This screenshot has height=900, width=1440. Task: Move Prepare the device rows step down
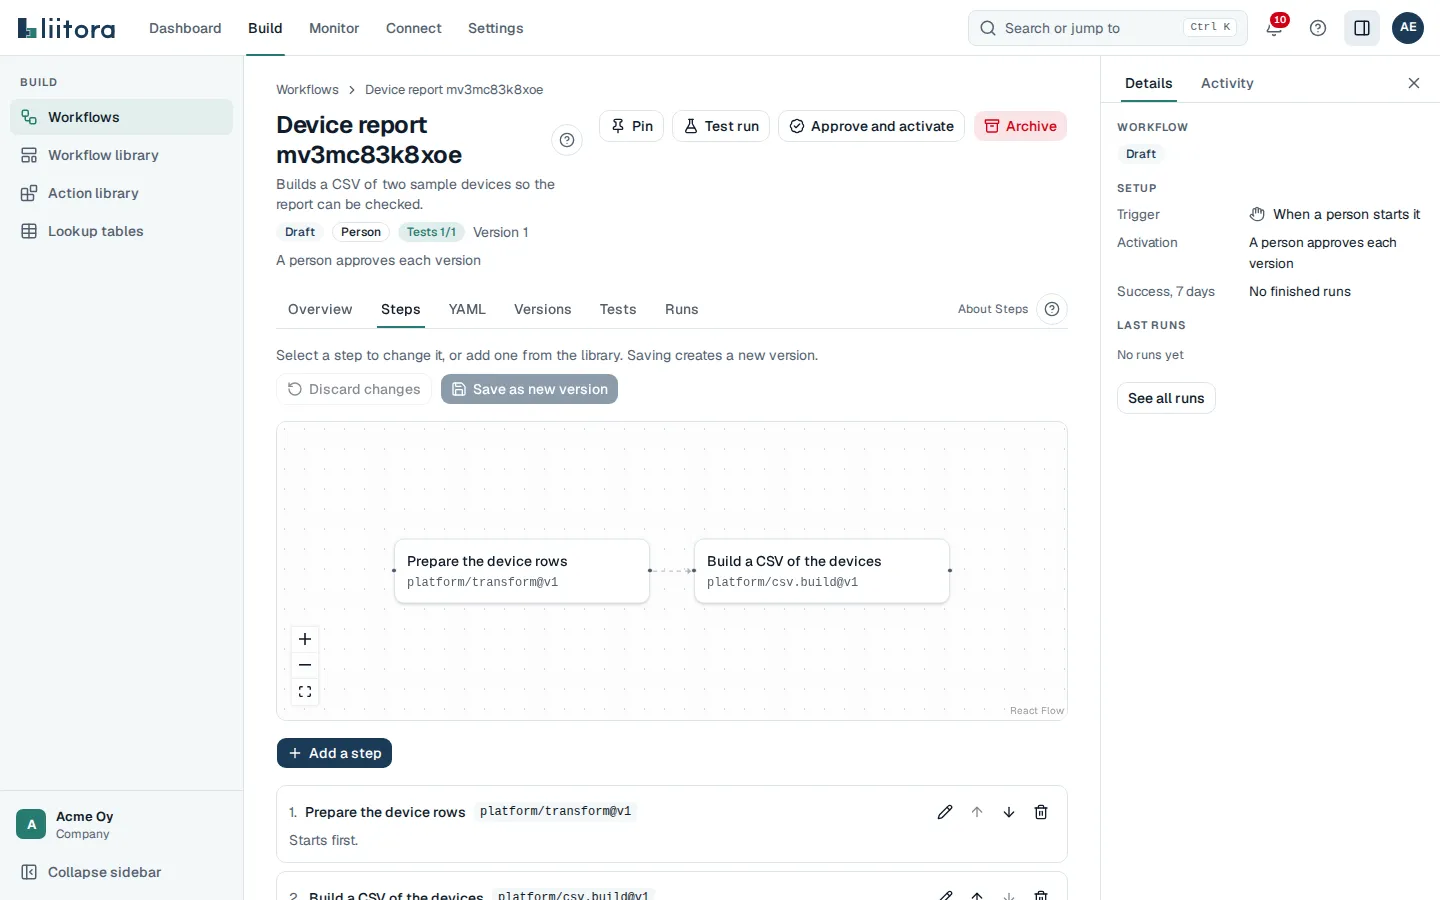pos(1009,812)
